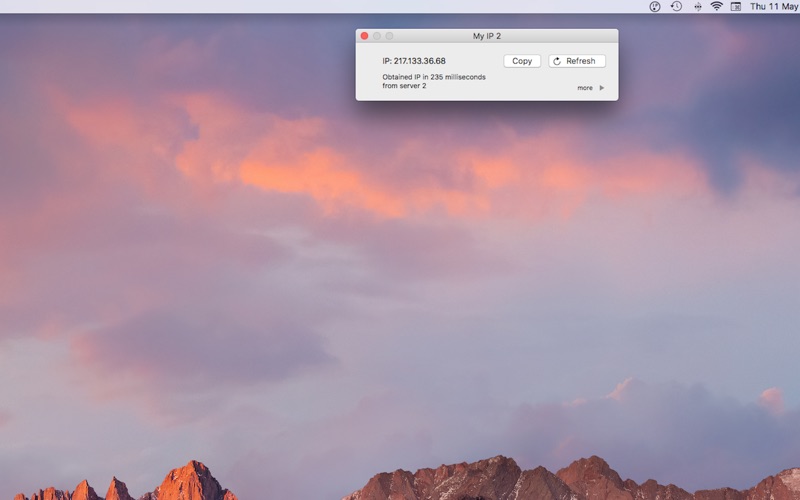The image size is (800, 500).
Task: Click the desktop wallpaper mountain peak
Action: [x=193, y=468]
